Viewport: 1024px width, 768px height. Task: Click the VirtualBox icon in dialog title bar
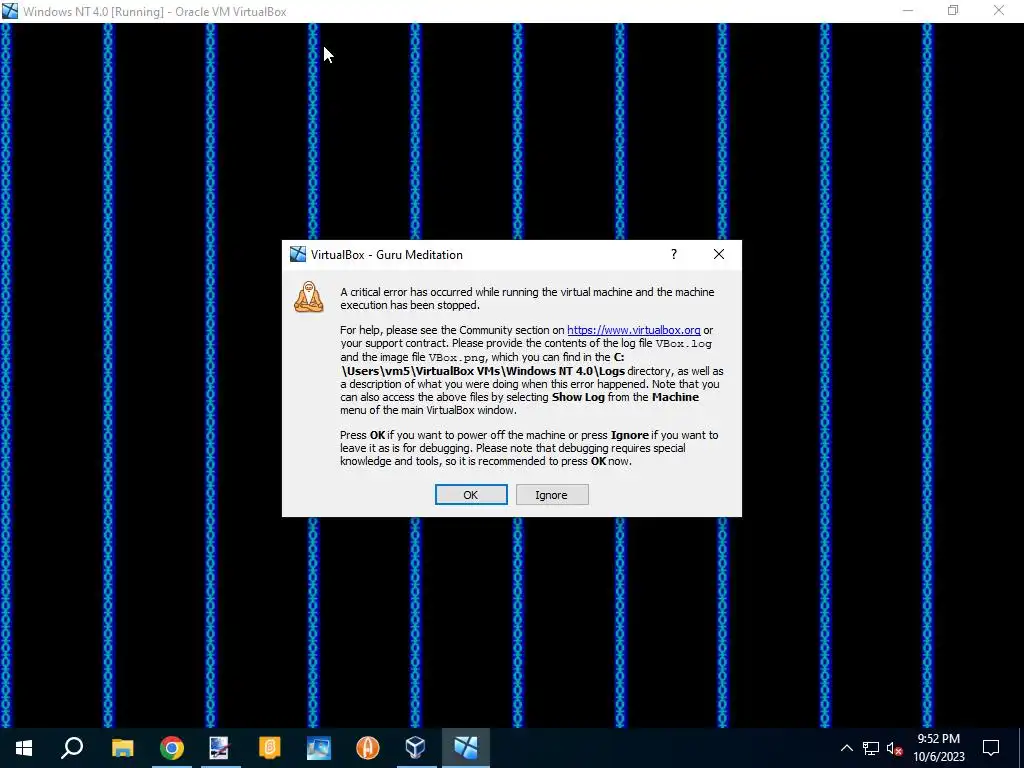[298, 254]
